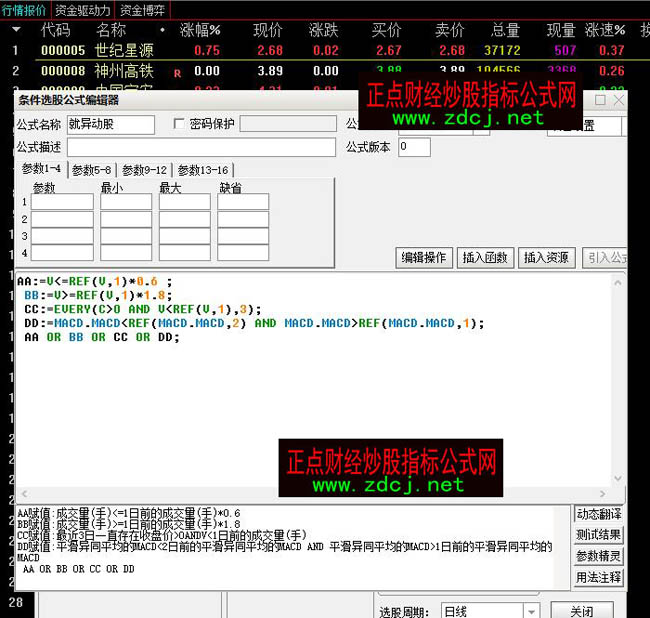Screen dimensions: 650x618
Task: Close the formula editor with X icon
Action: [620, 100]
